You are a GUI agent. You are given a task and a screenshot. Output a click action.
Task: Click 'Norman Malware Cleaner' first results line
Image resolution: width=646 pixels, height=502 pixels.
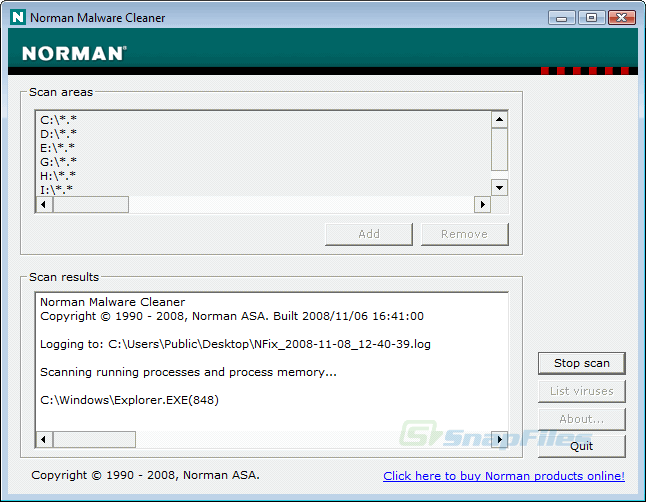pos(112,302)
